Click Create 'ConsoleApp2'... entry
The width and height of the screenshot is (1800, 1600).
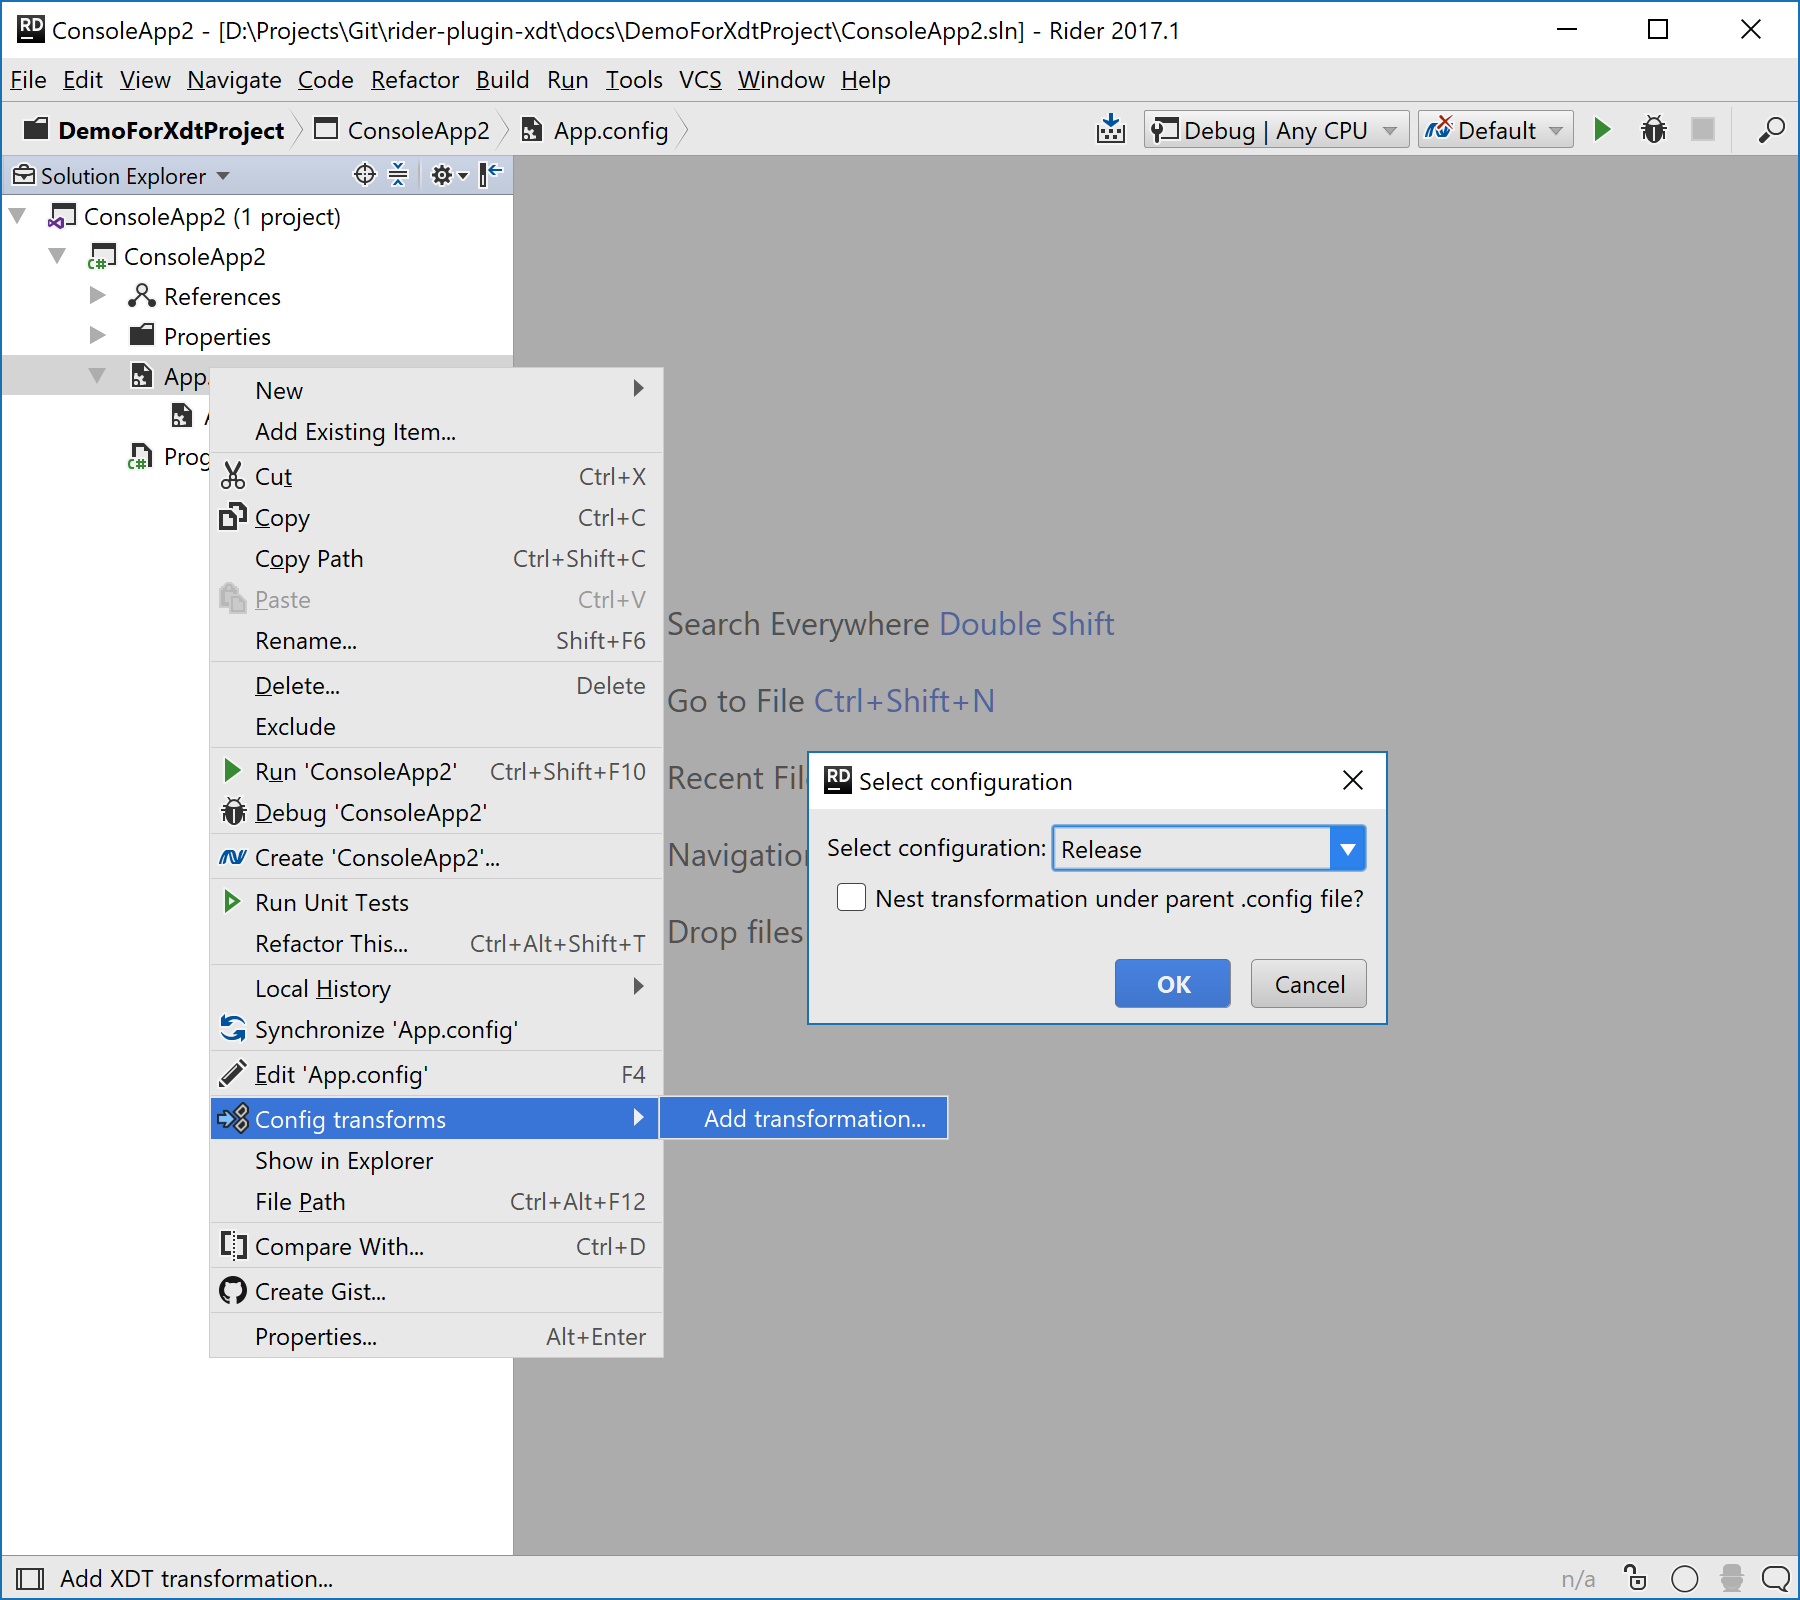click(x=436, y=858)
